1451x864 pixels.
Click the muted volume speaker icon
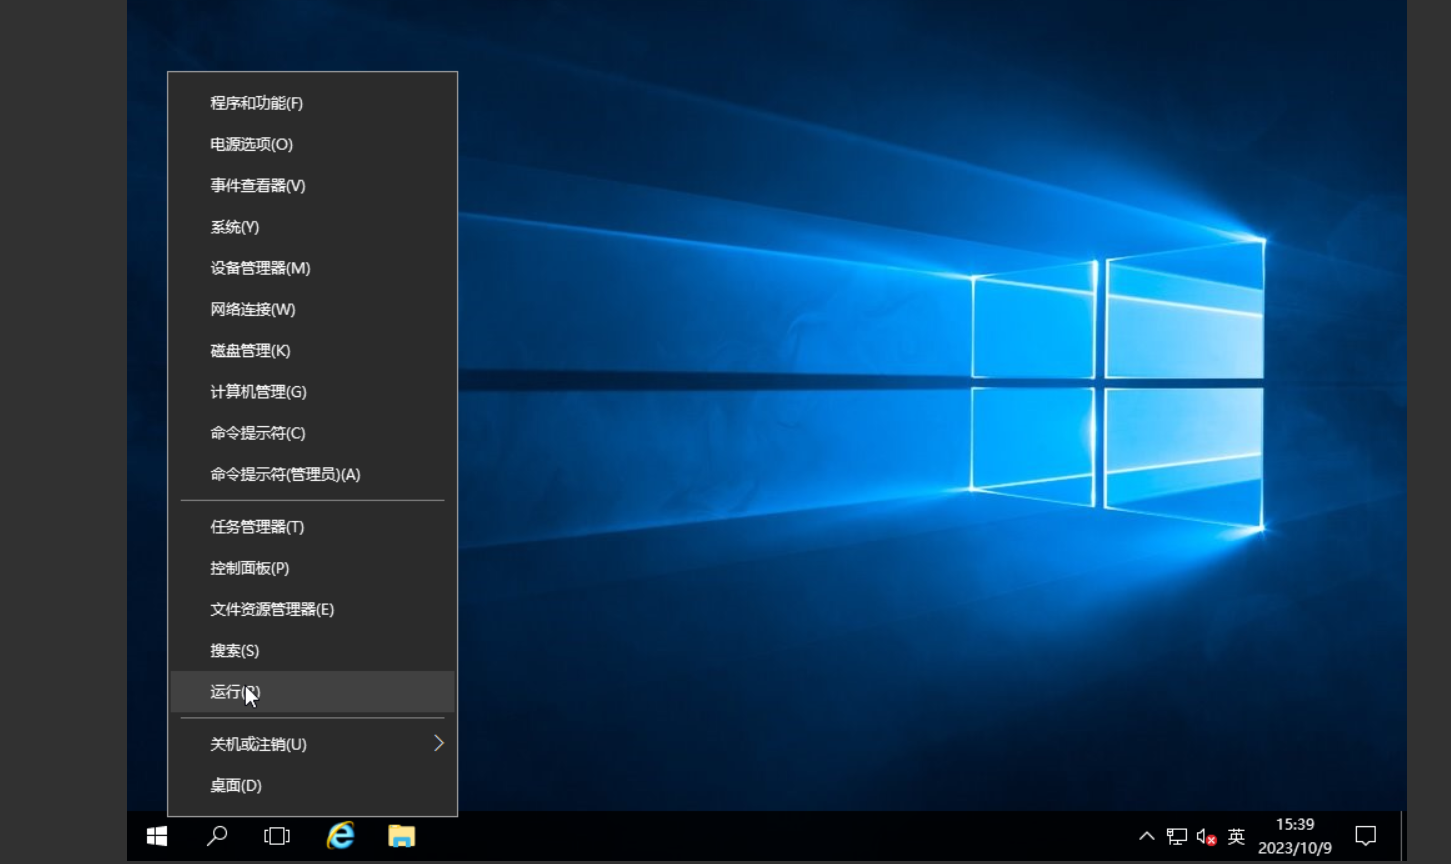tap(1206, 836)
